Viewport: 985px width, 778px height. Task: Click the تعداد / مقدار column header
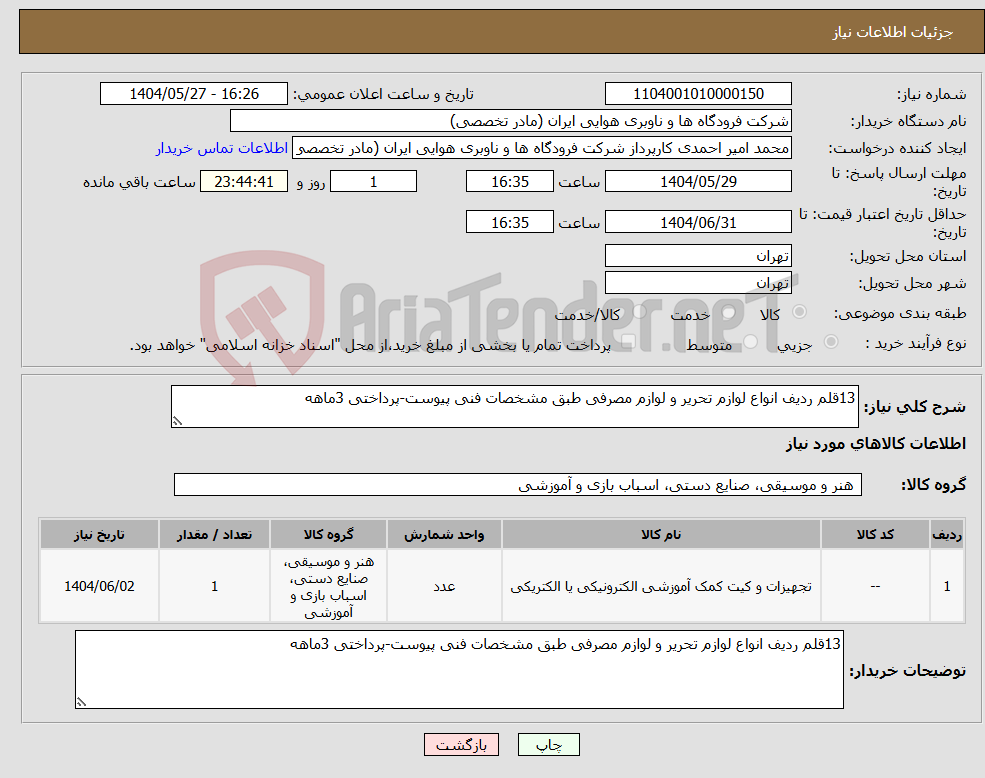pos(214,534)
